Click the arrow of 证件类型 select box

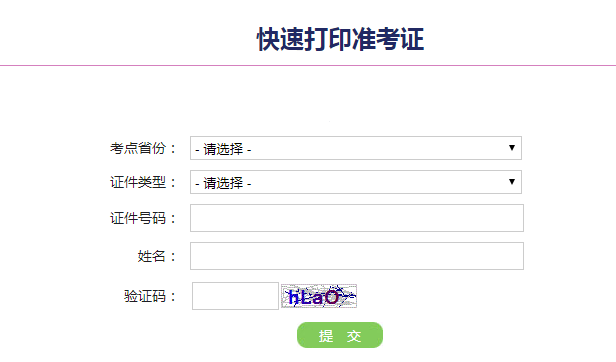(512, 182)
